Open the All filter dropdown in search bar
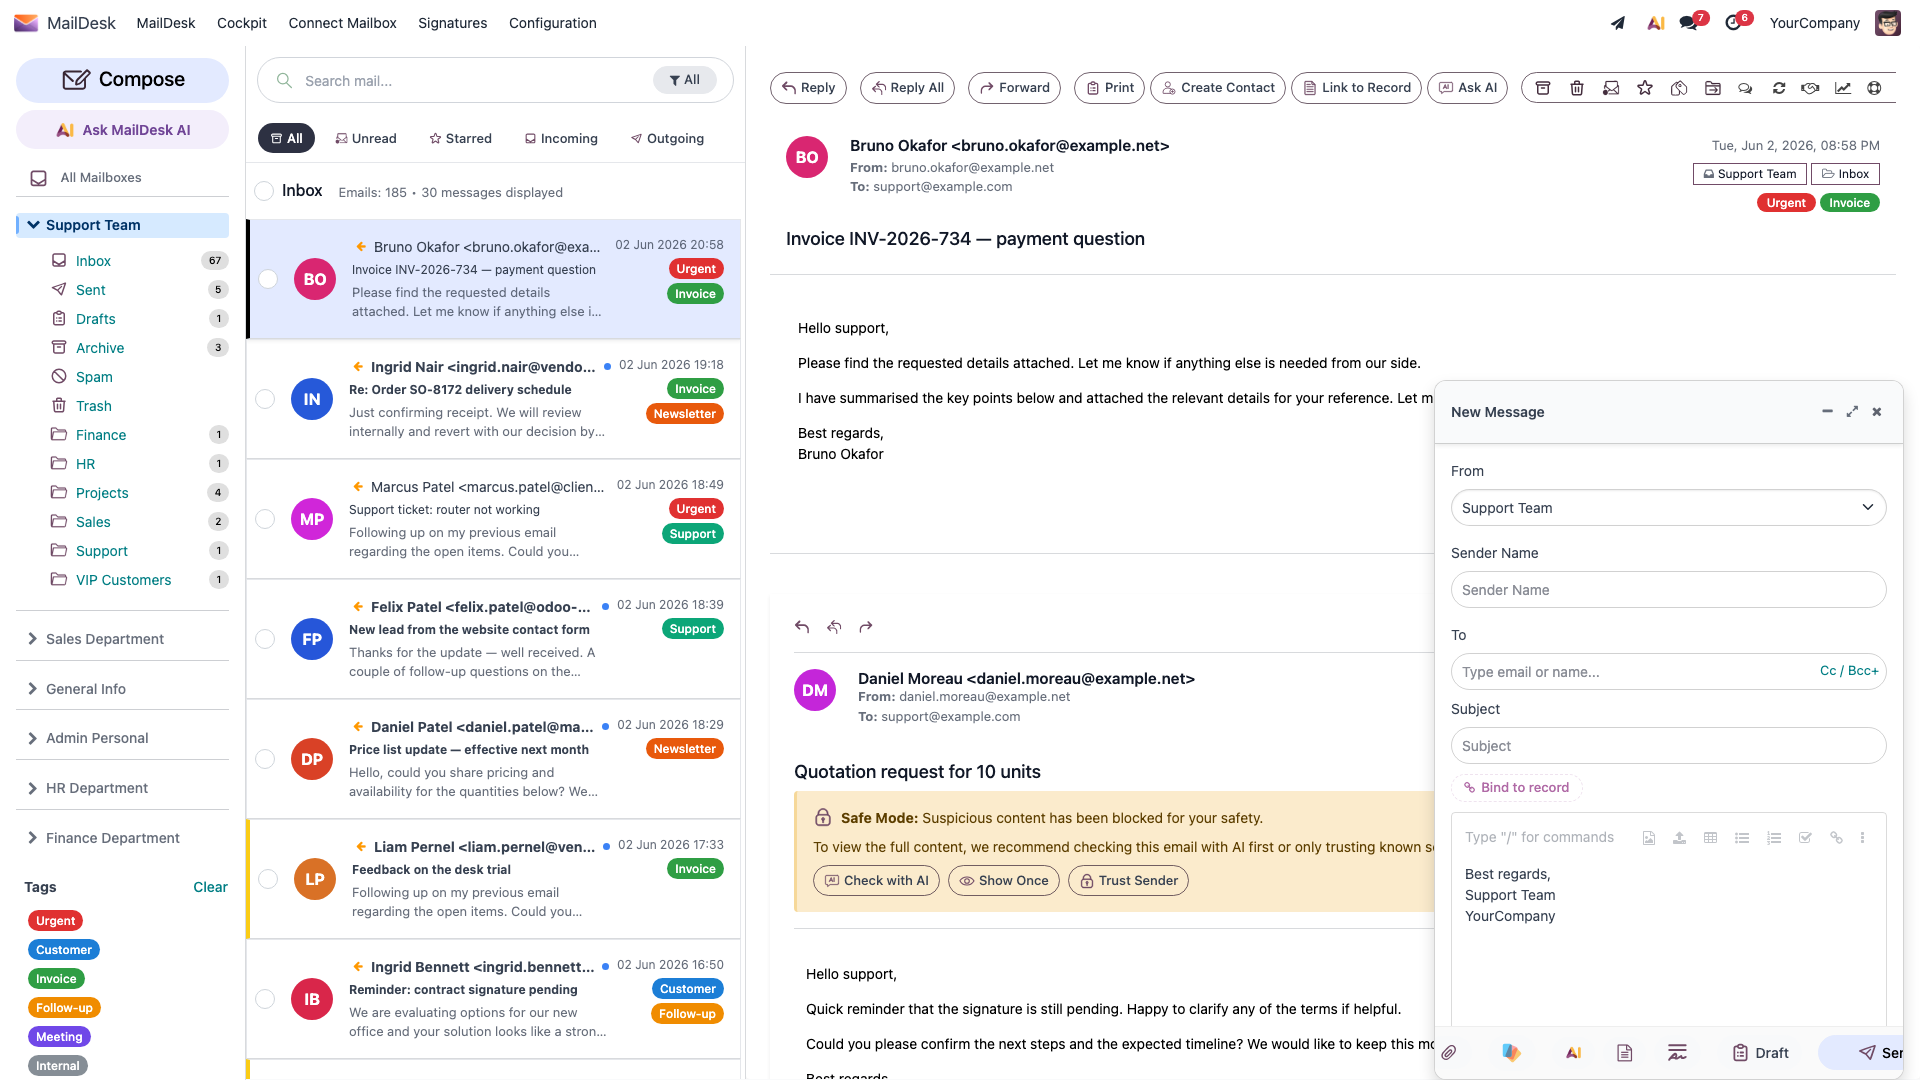Viewport: 1920px width, 1080px height. (685, 80)
